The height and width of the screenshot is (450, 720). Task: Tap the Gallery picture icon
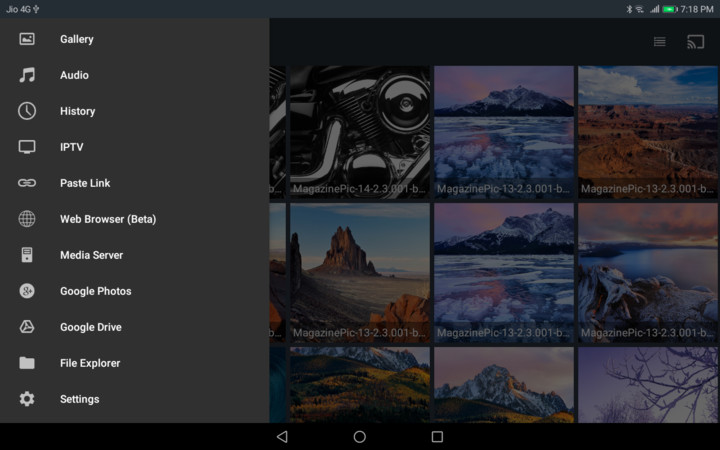[x=27, y=39]
